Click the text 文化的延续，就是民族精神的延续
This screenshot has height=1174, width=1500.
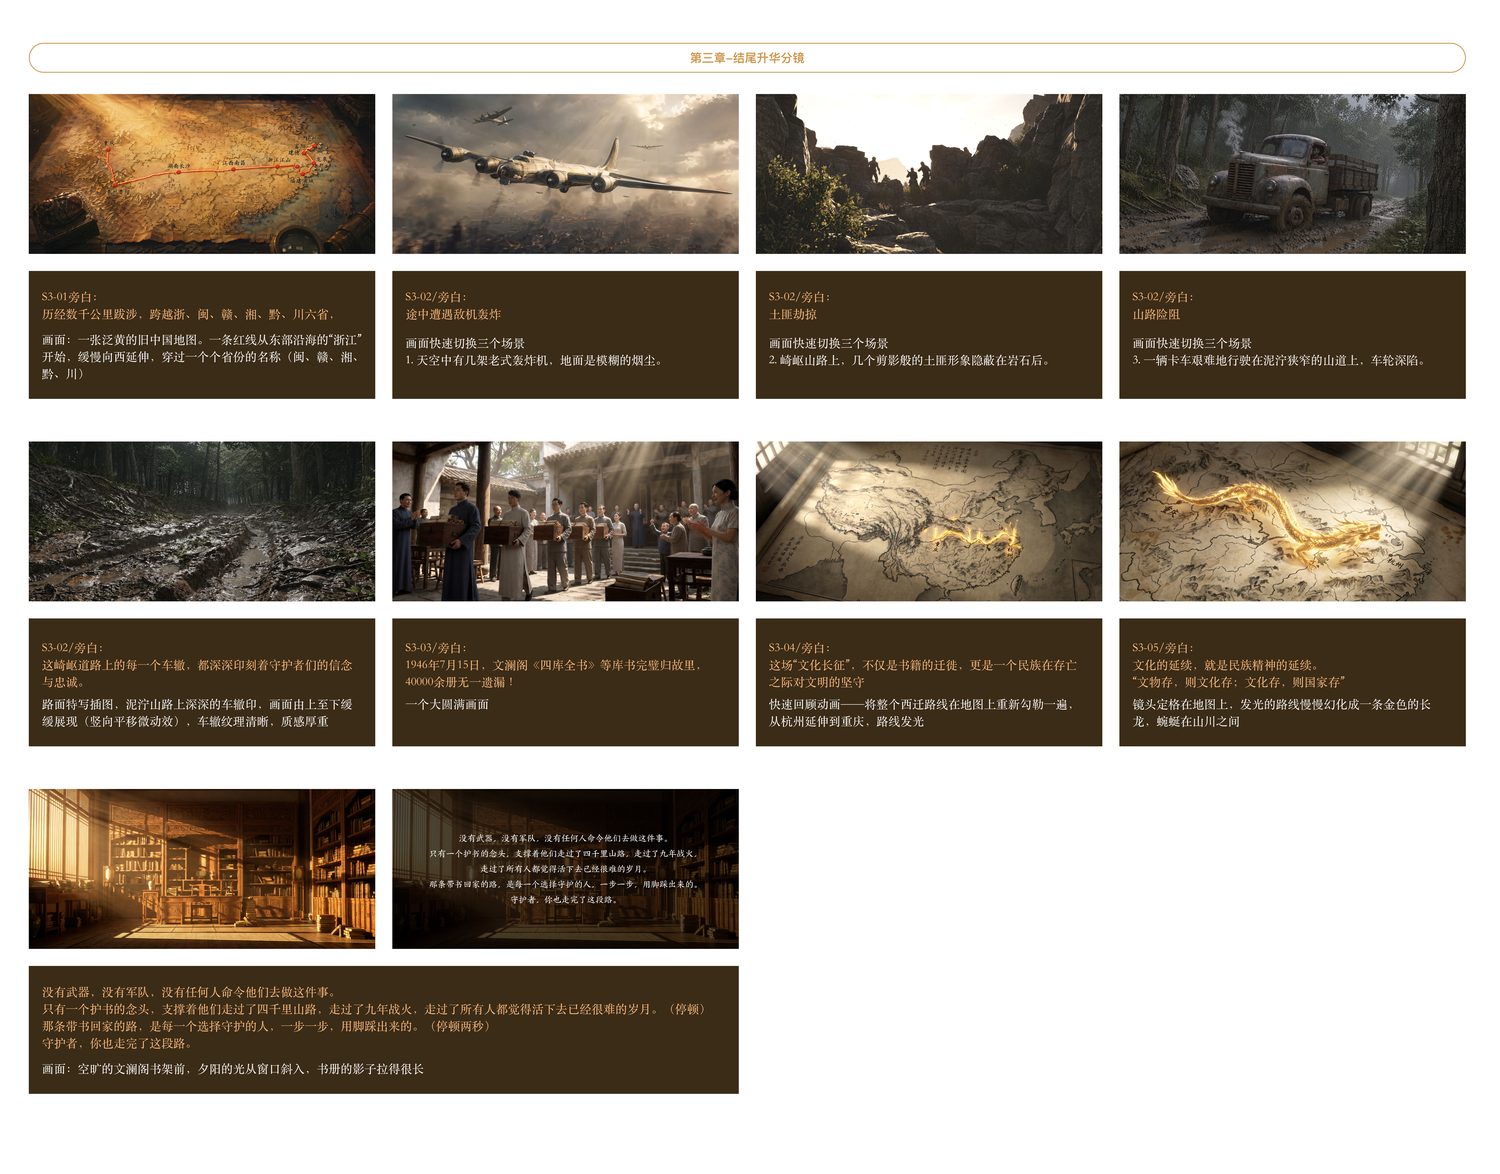click(x=1226, y=665)
